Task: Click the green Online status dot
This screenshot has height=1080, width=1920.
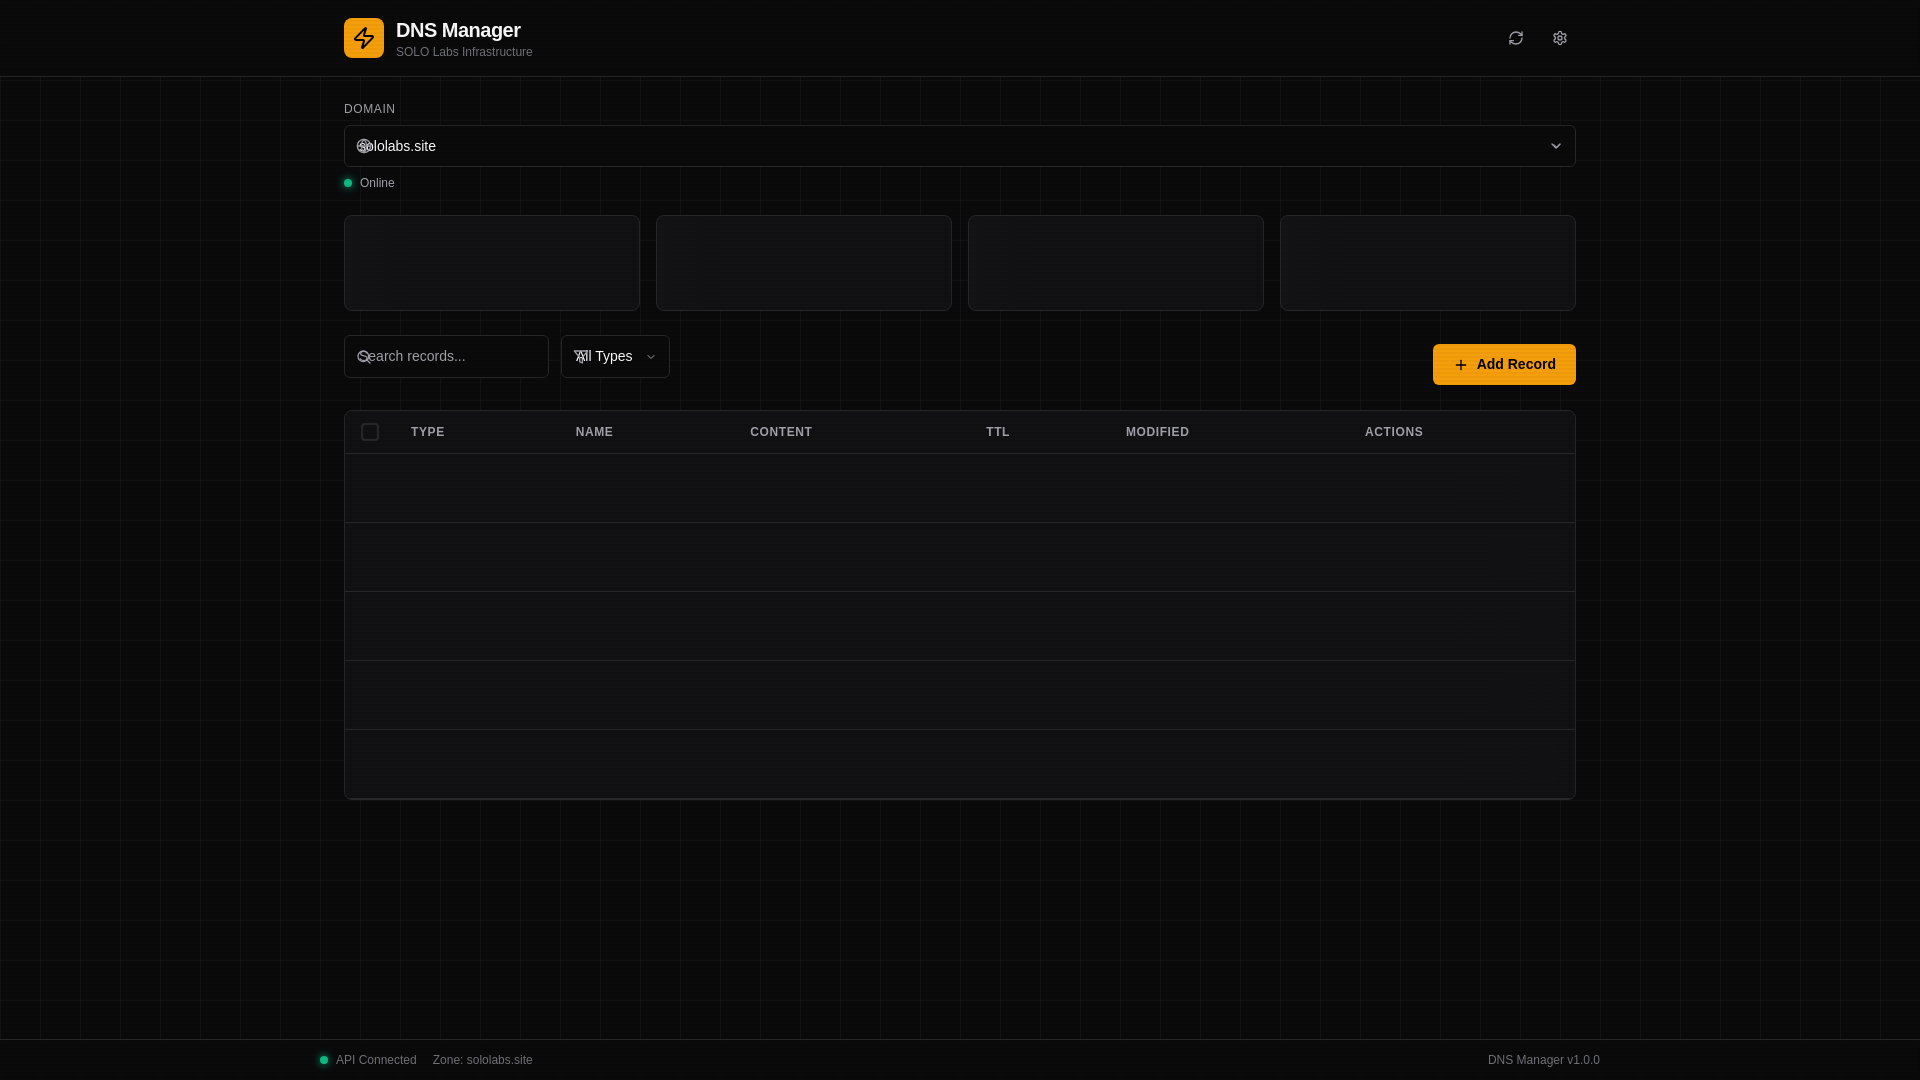Action: [348, 183]
